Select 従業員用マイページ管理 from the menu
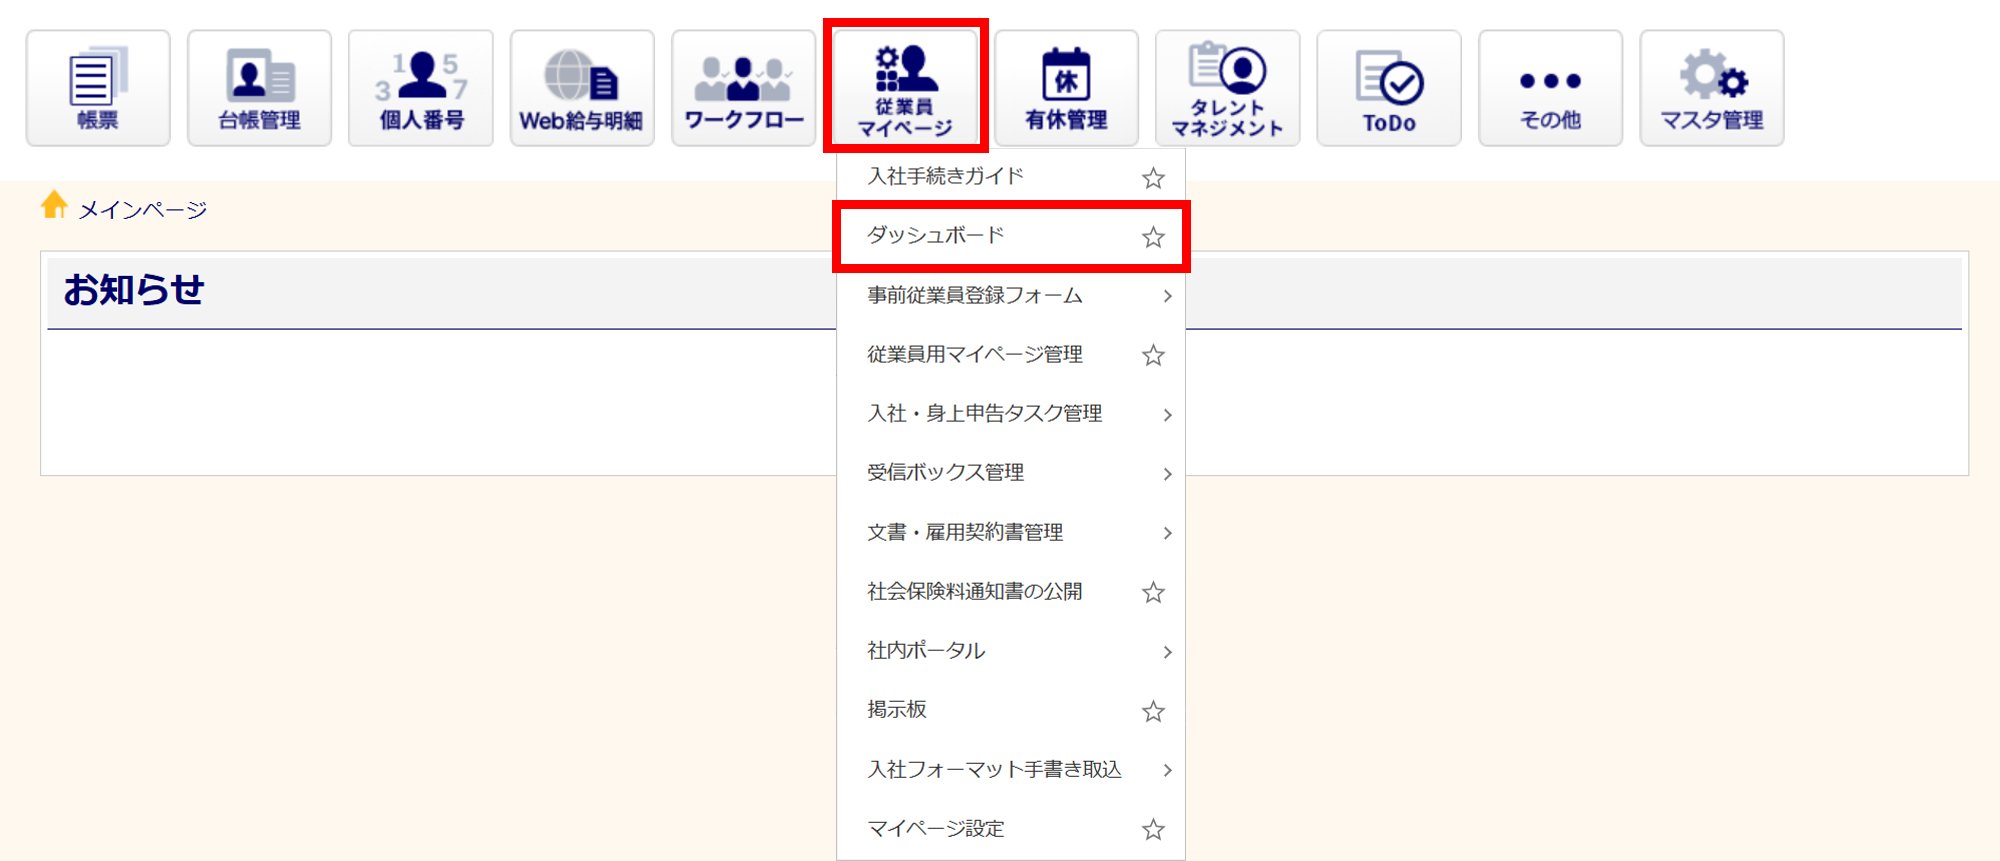 (975, 355)
